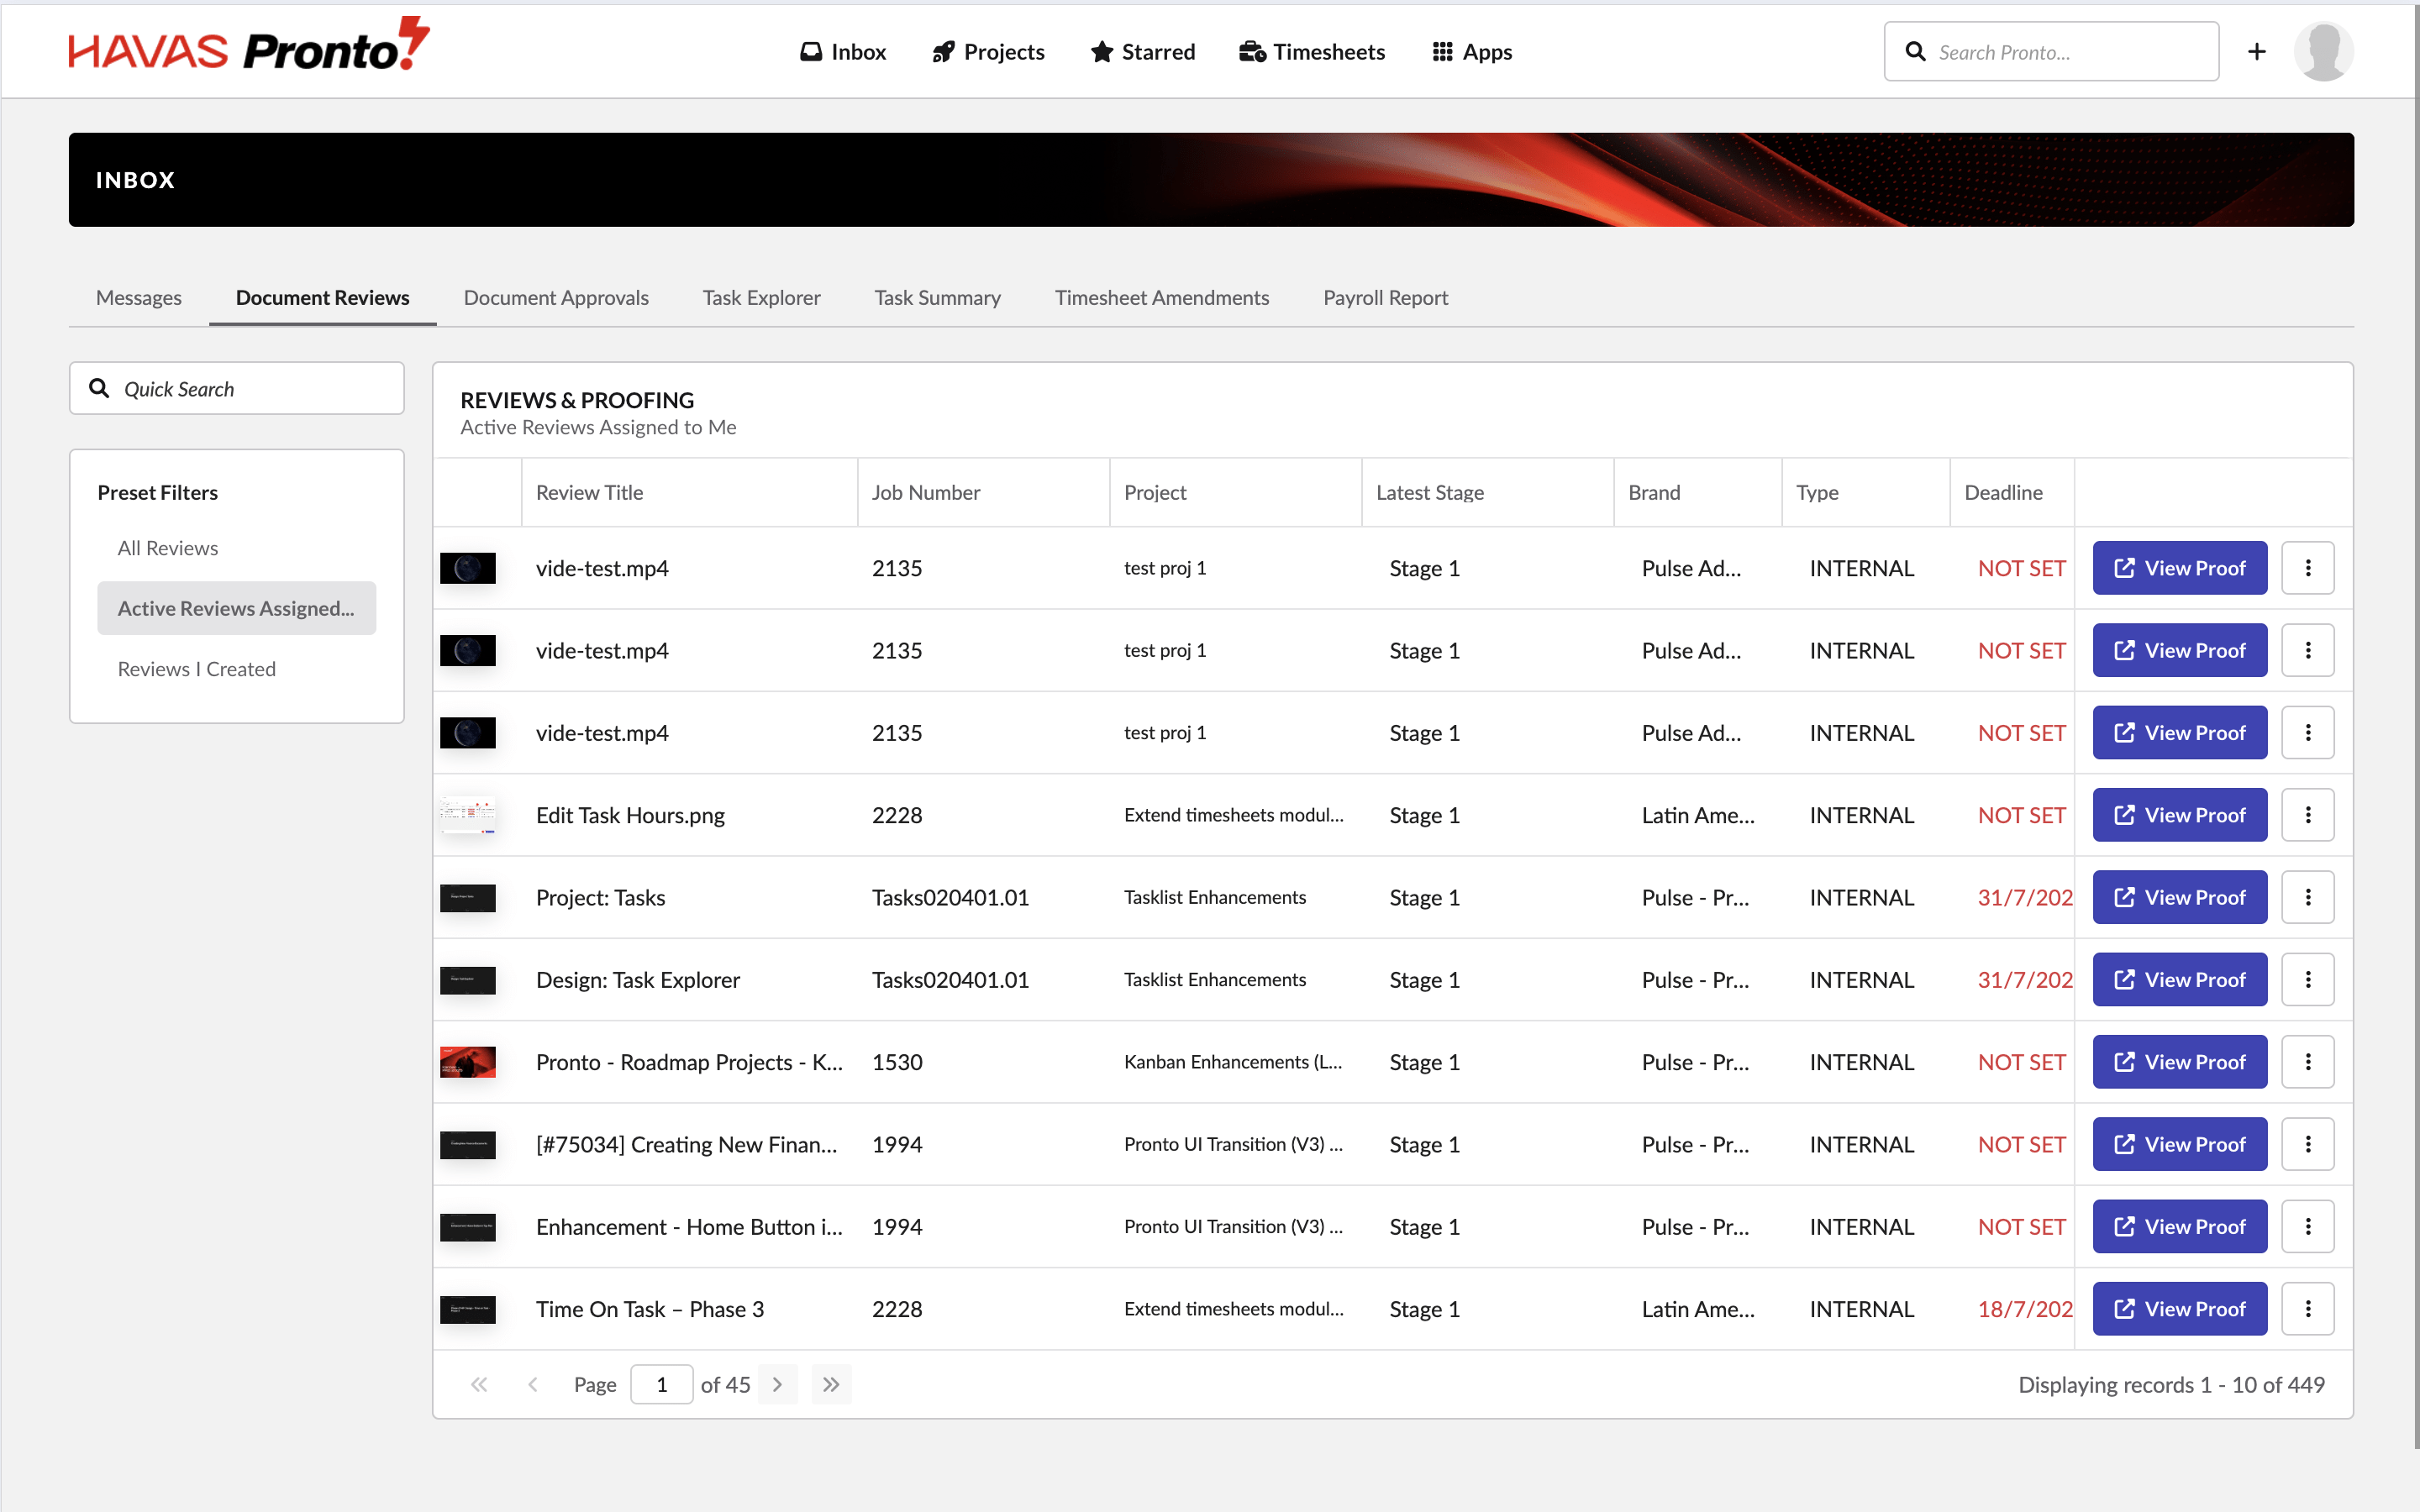Viewport: 2420px width, 1512px height.
Task: Go to Starred items
Action: pos(1143,52)
